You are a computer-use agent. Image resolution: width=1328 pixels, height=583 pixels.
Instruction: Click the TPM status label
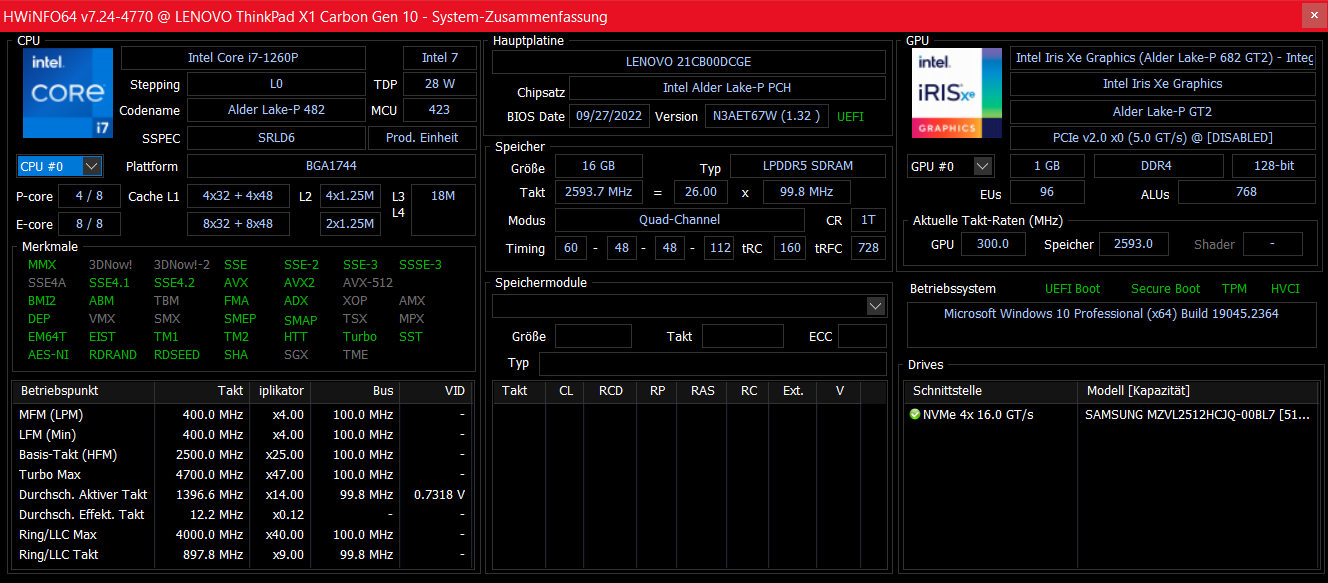(x=1234, y=289)
